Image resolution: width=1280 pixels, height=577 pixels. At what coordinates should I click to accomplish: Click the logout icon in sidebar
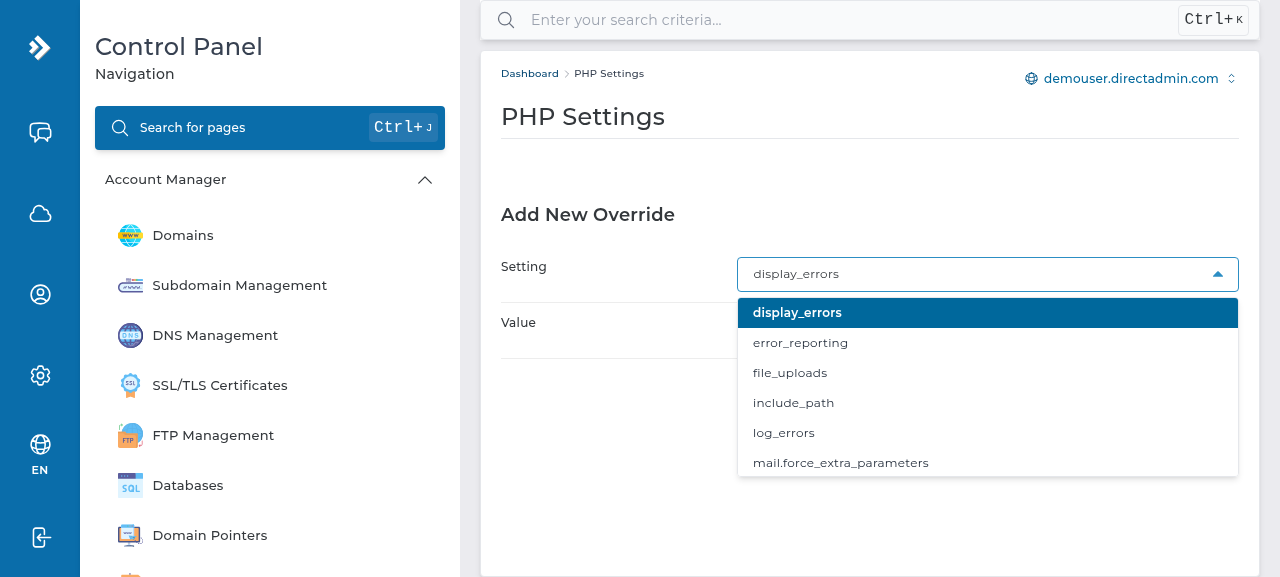(x=40, y=537)
